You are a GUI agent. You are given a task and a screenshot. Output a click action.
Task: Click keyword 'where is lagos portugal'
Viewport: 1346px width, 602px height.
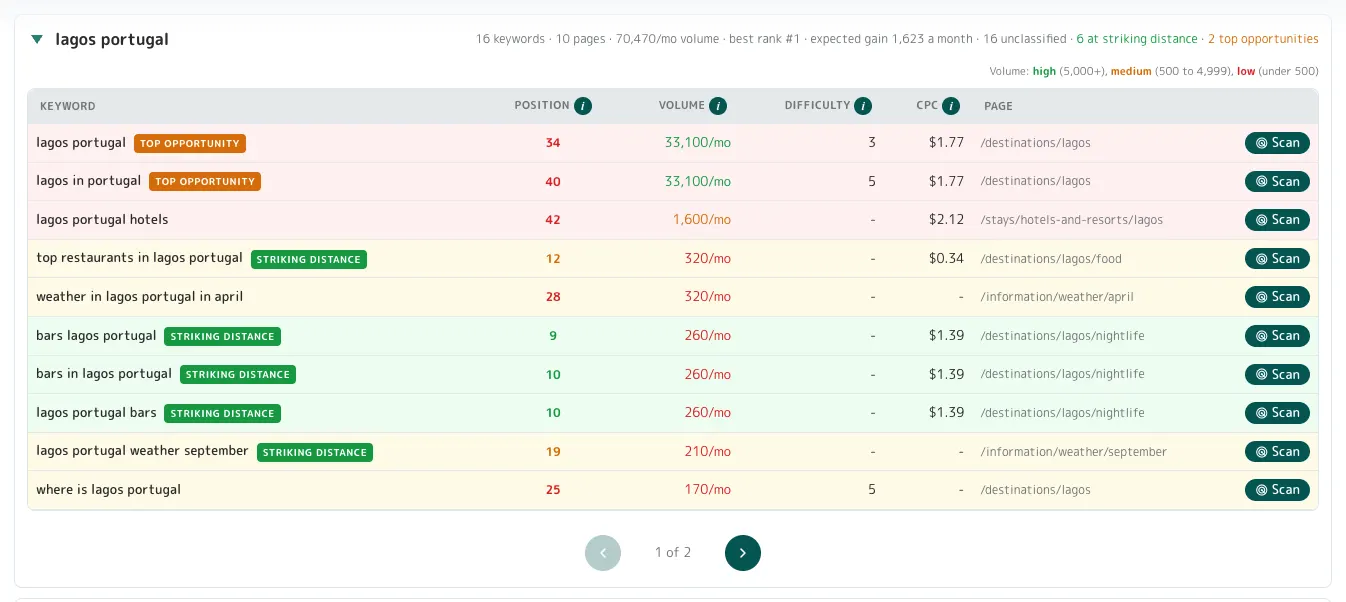[108, 489]
